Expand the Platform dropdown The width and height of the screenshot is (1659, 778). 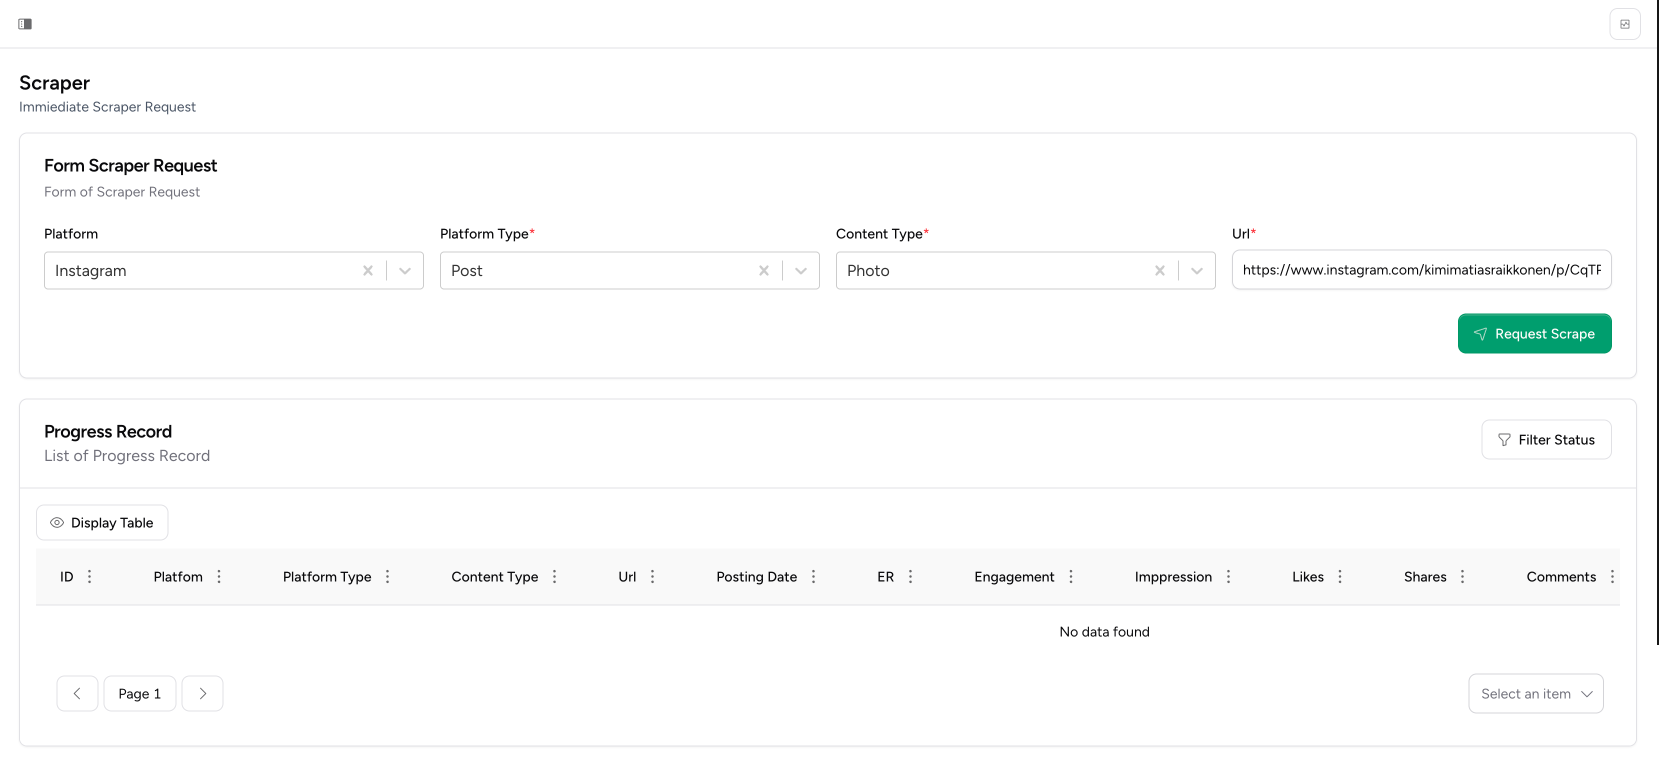pos(405,271)
